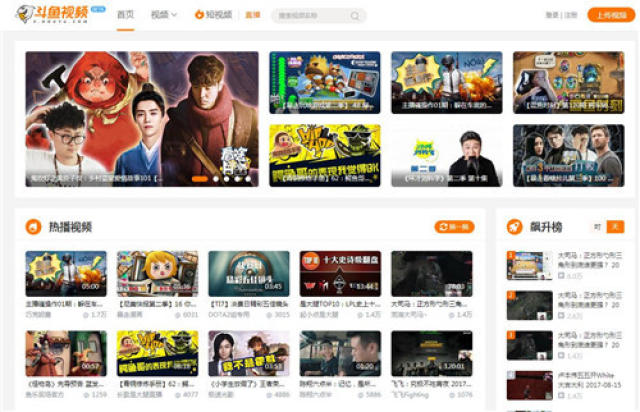Open the first-ranked 大司马 title in 飙升榜
The height and width of the screenshot is (412, 640).
tap(590, 260)
